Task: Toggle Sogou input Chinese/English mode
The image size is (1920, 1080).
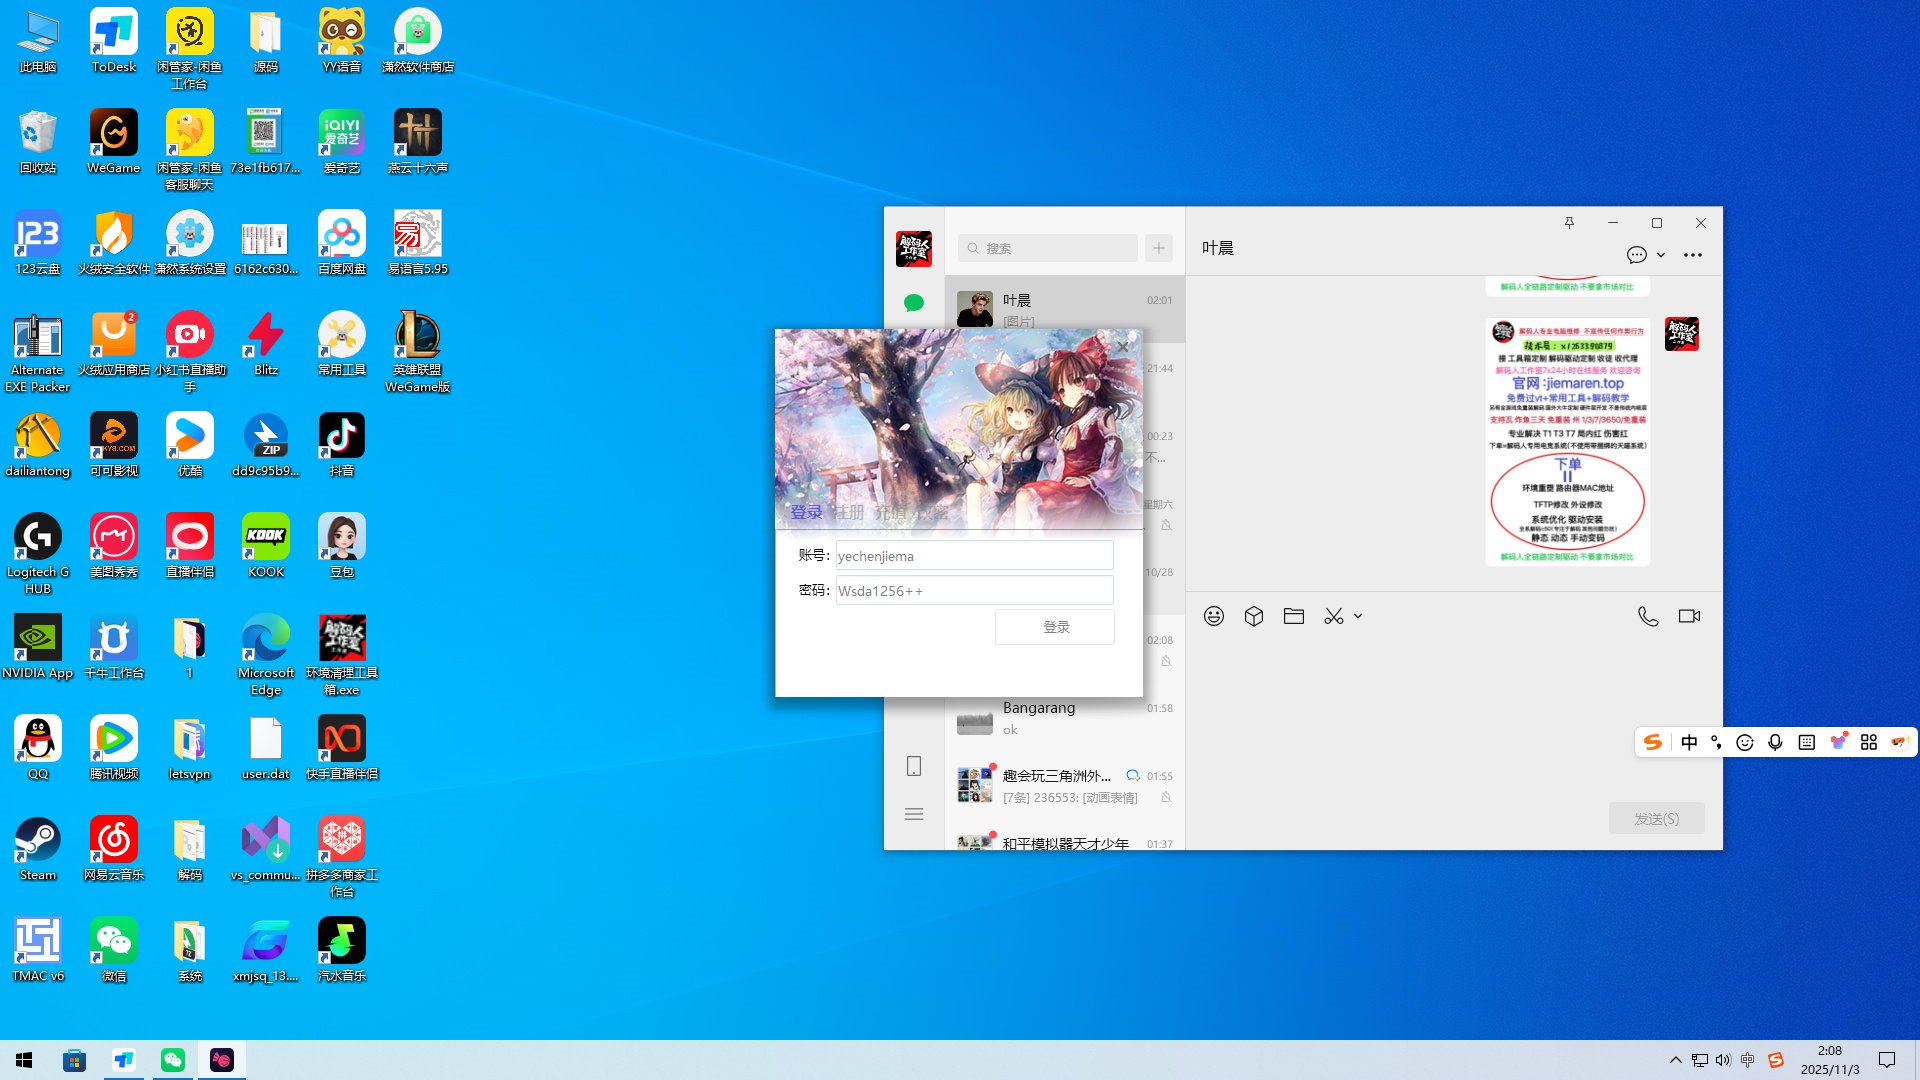Action: tap(1689, 742)
